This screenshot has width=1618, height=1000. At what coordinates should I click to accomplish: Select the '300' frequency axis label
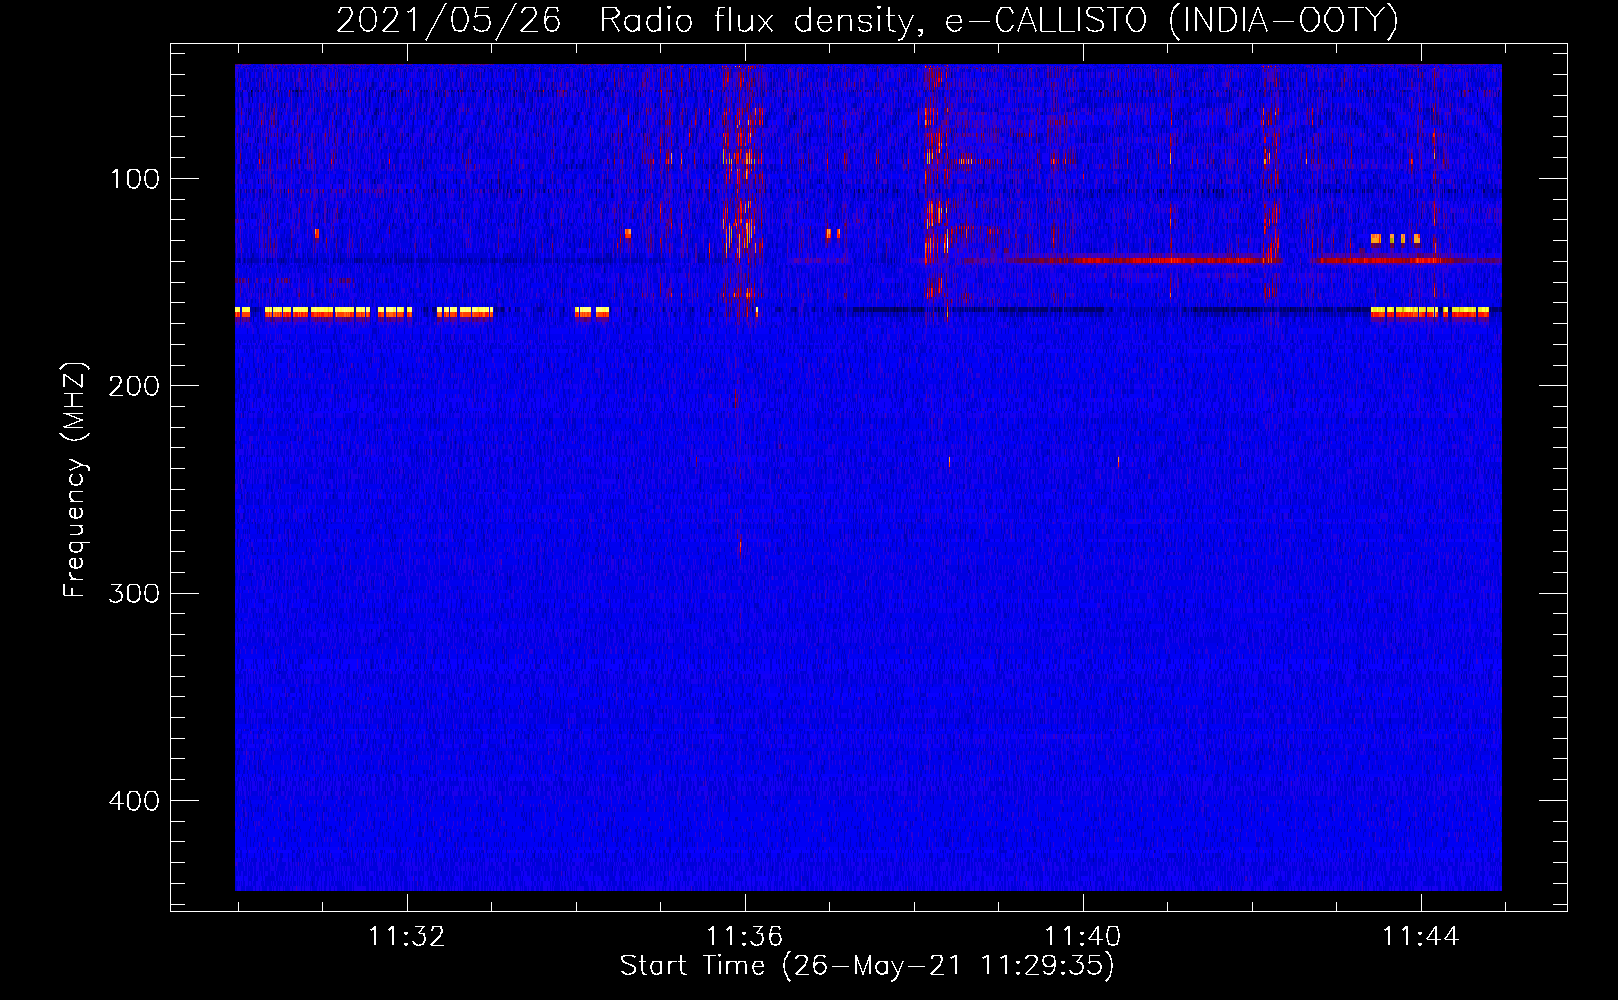click(x=134, y=593)
